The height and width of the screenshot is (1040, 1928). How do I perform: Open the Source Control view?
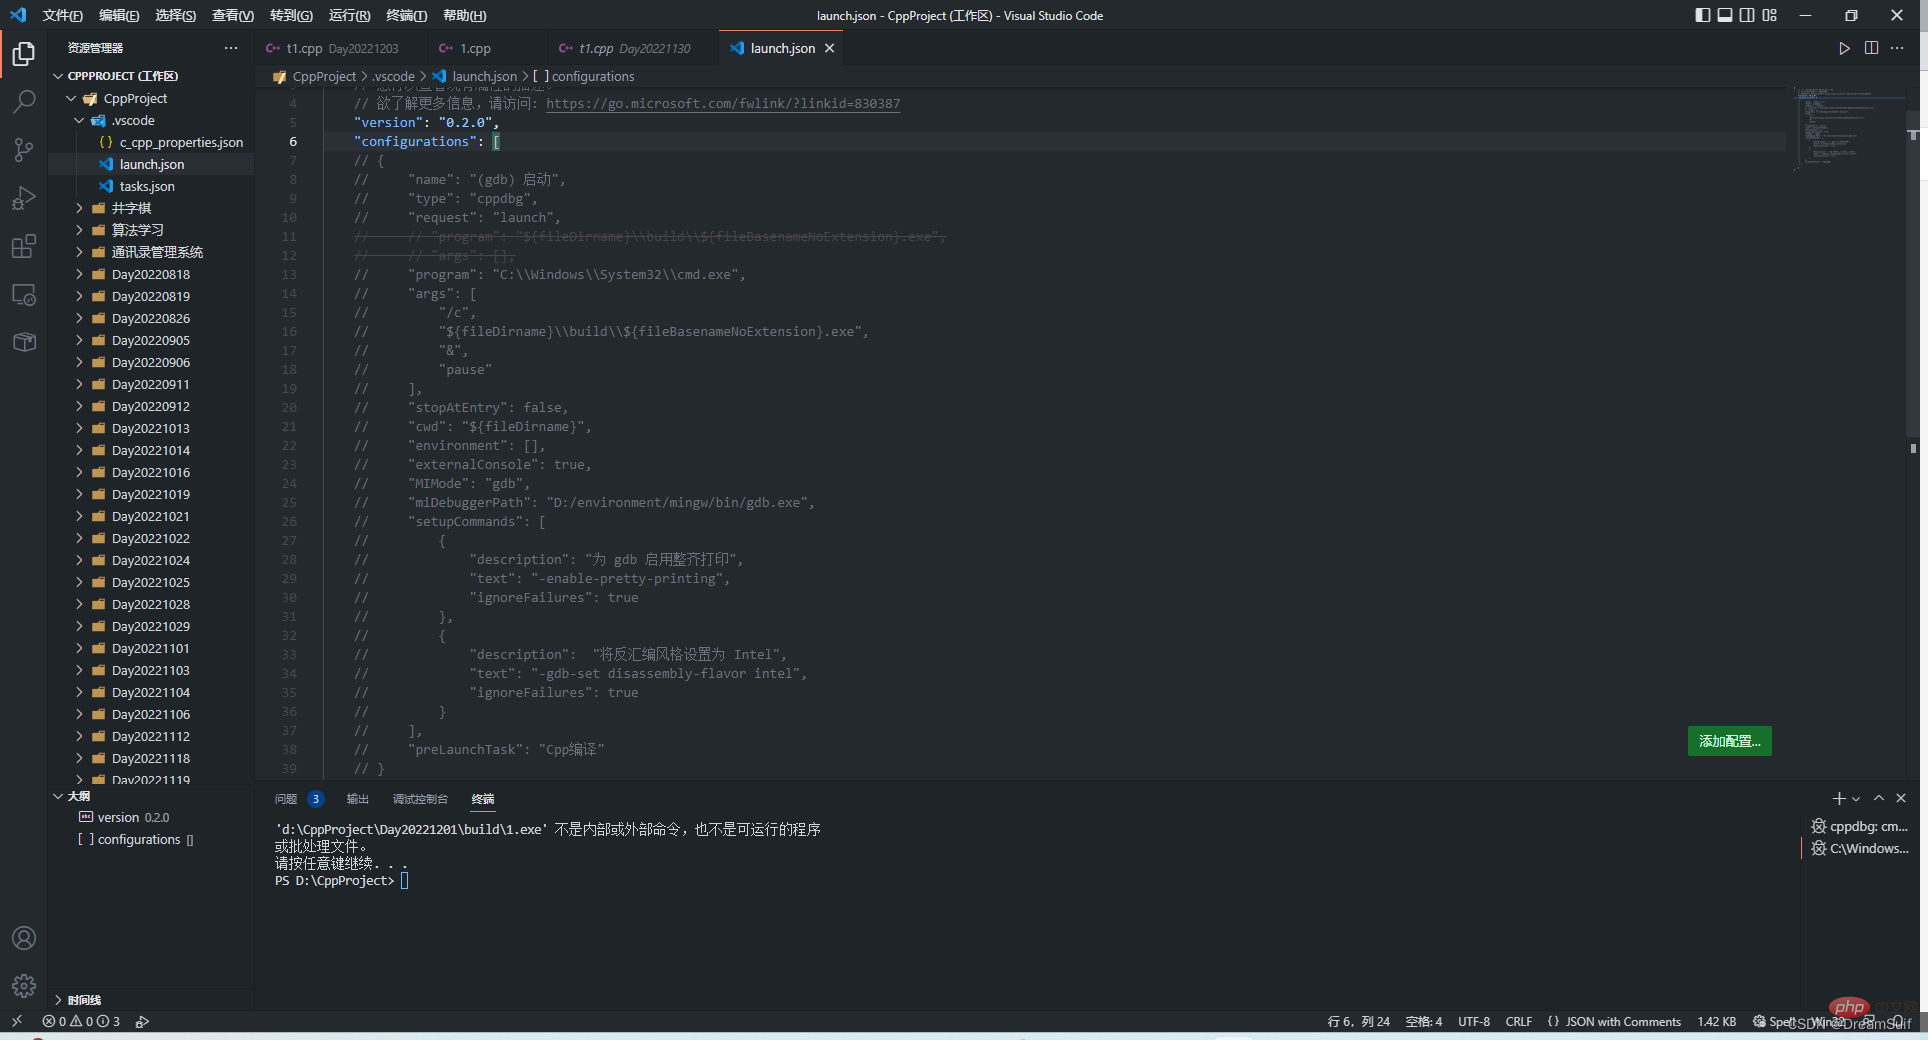click(24, 150)
